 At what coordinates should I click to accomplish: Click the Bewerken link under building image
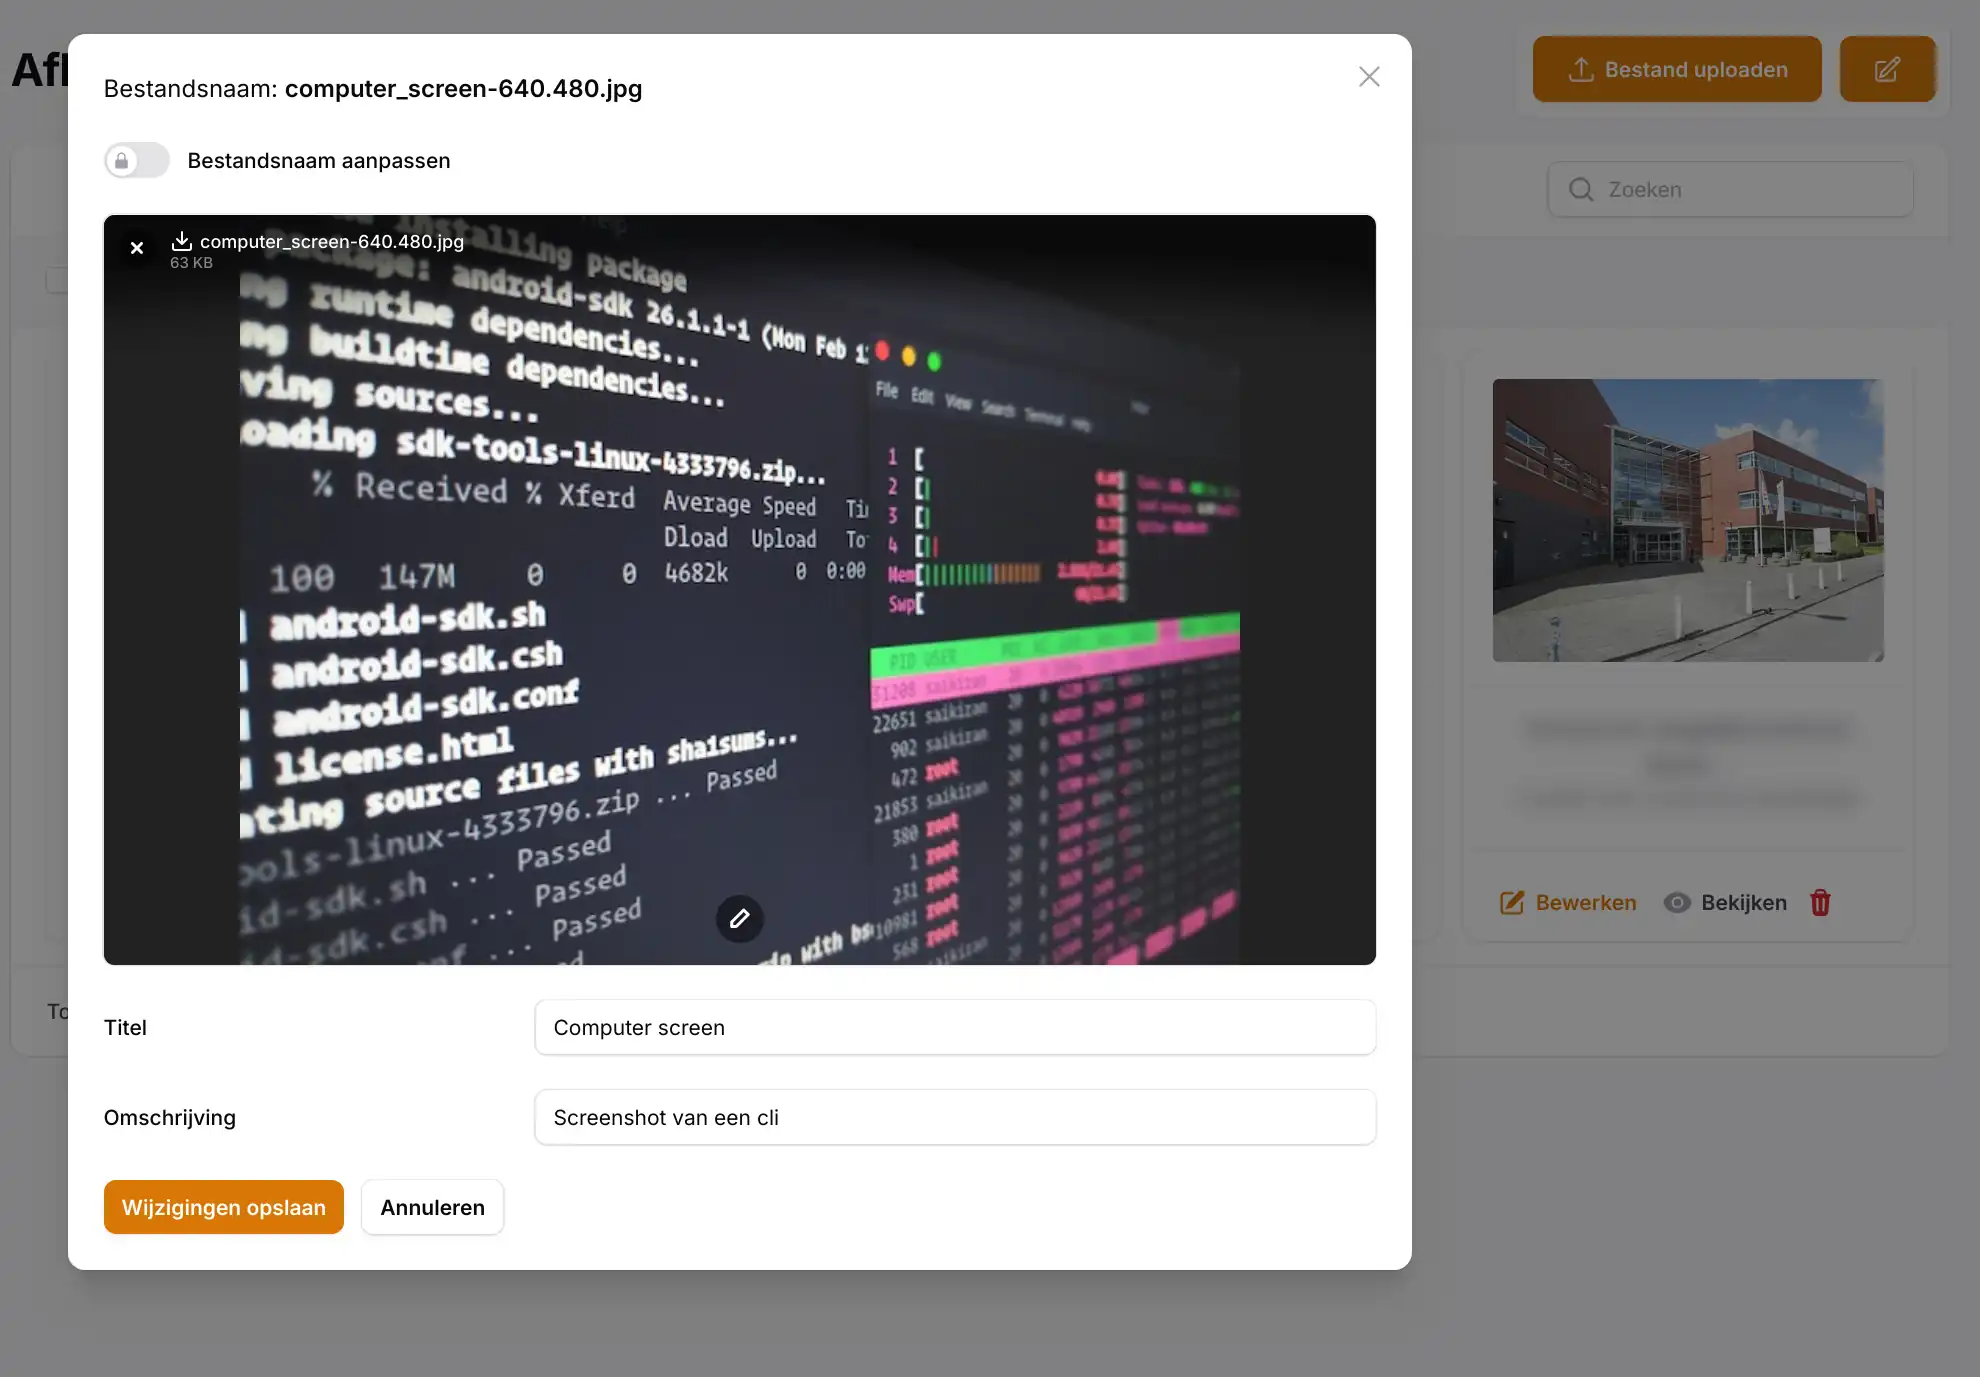[x=1585, y=903]
